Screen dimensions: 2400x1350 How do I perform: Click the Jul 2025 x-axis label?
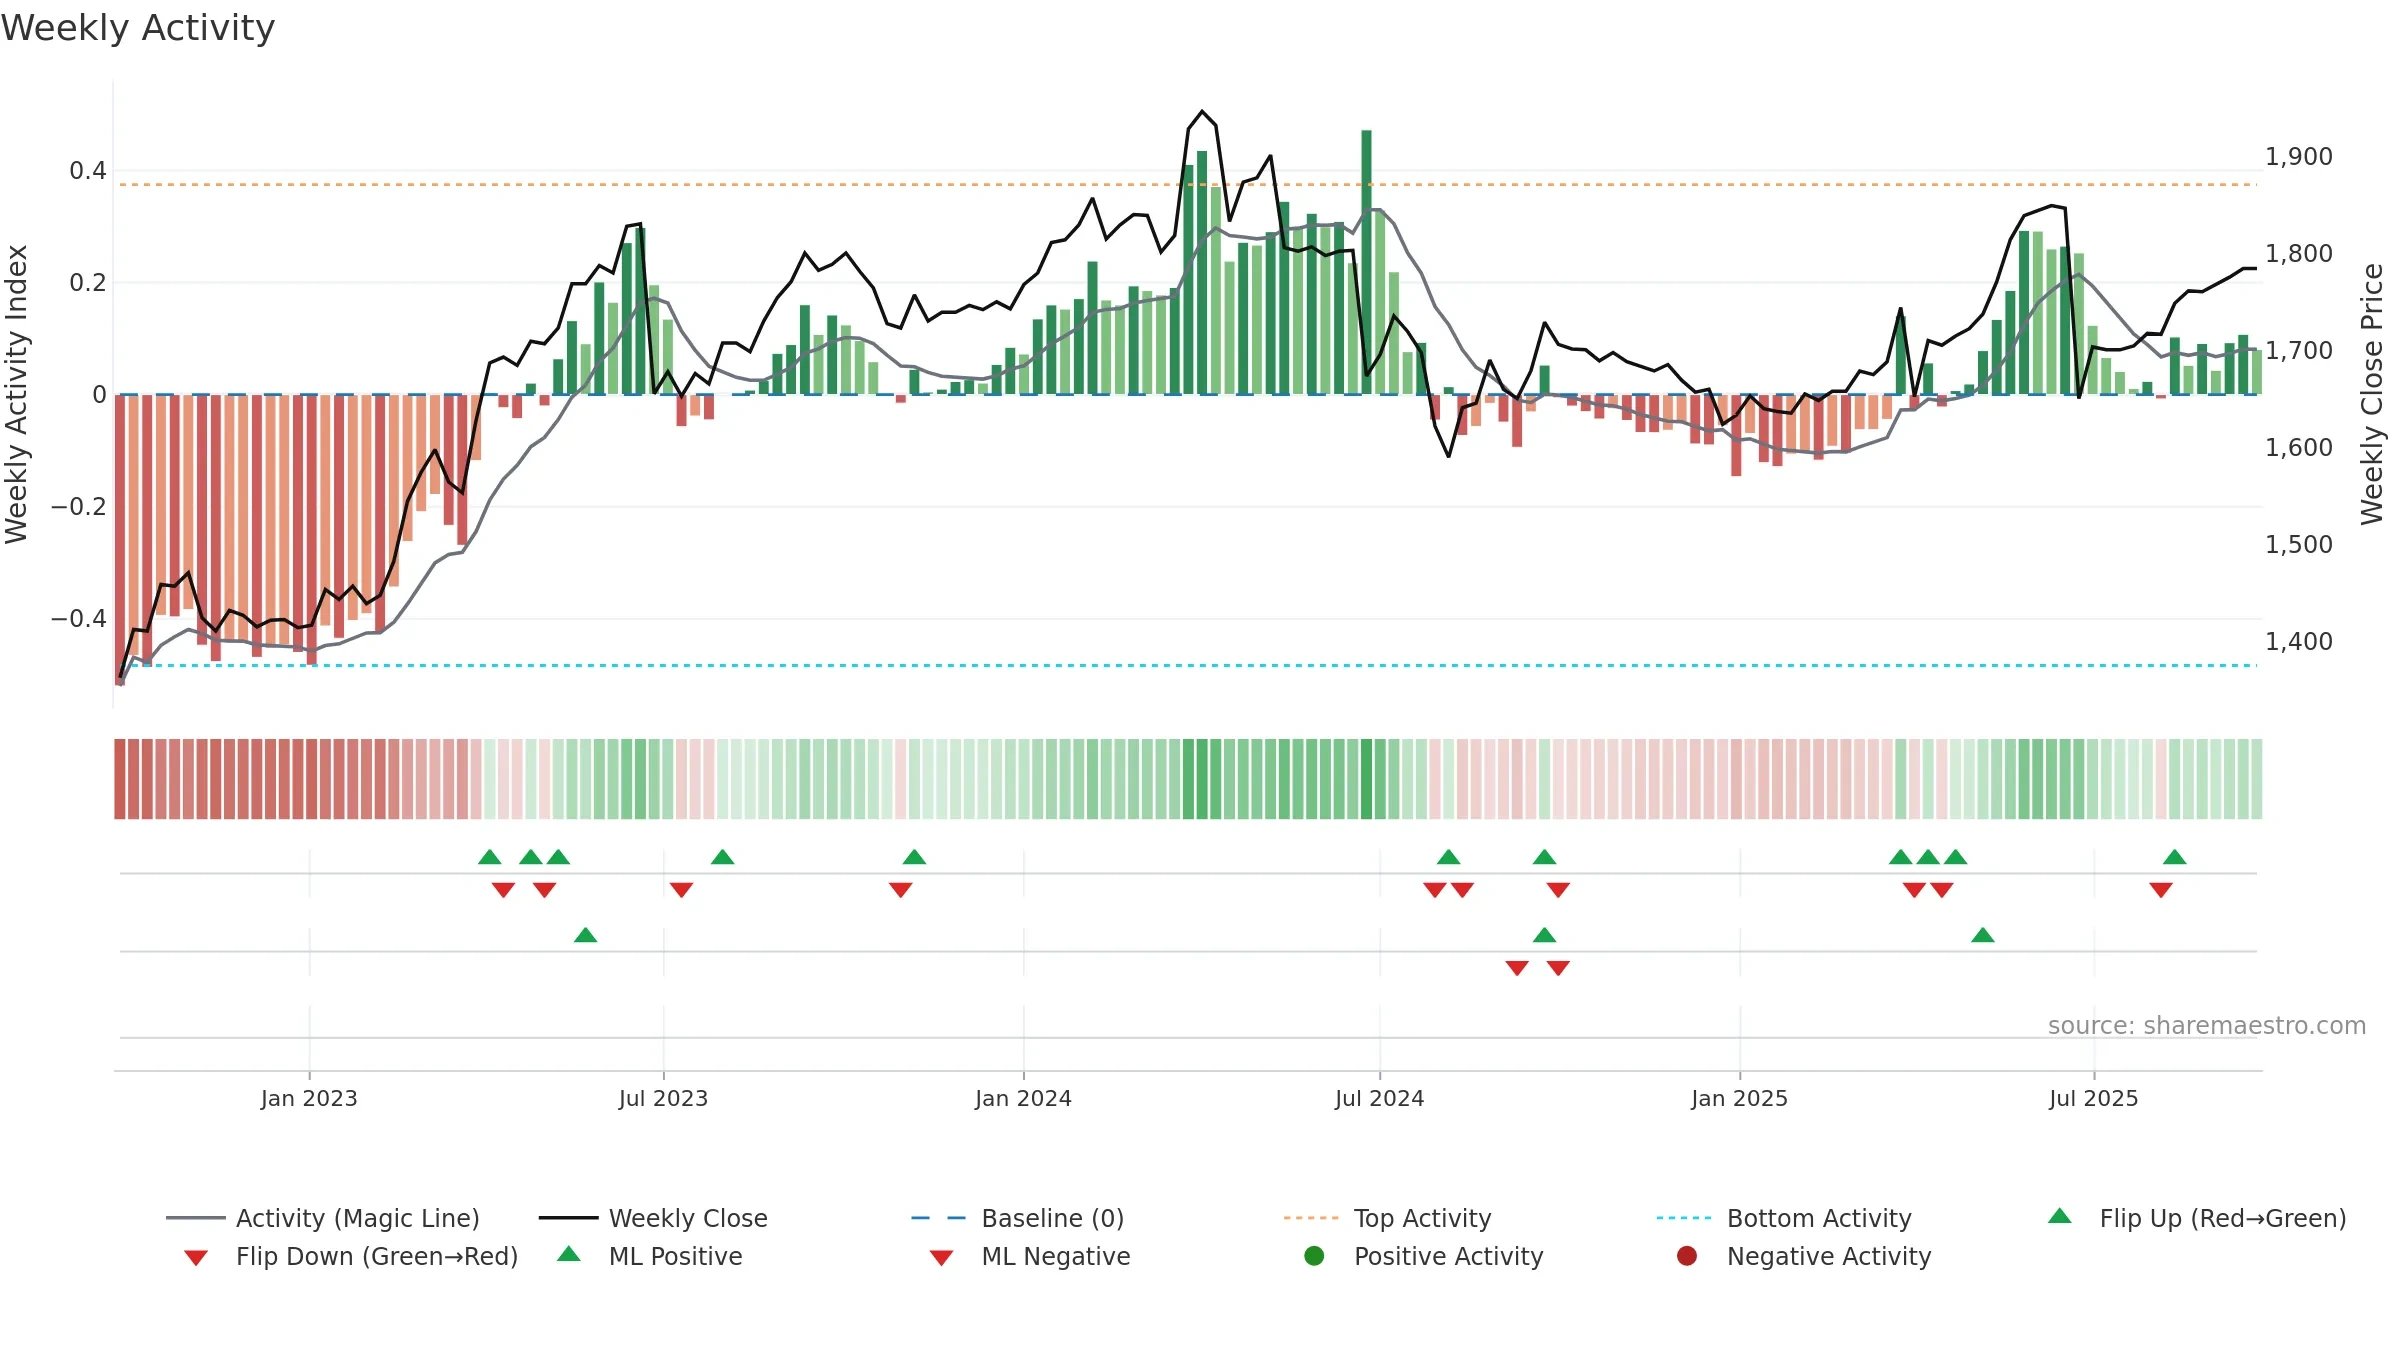pyautogui.click(x=2093, y=1098)
